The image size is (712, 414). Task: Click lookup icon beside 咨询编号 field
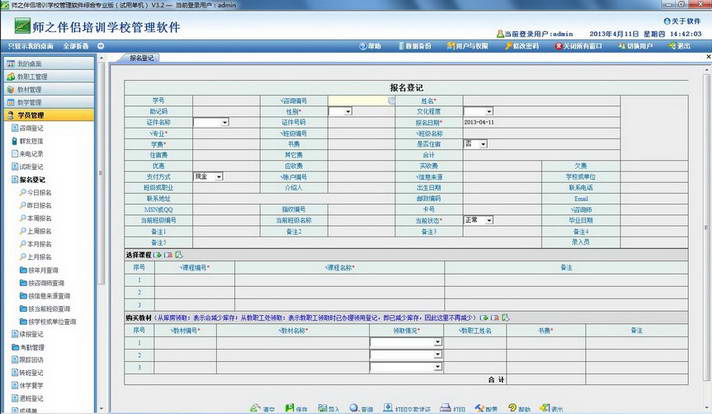(392, 100)
